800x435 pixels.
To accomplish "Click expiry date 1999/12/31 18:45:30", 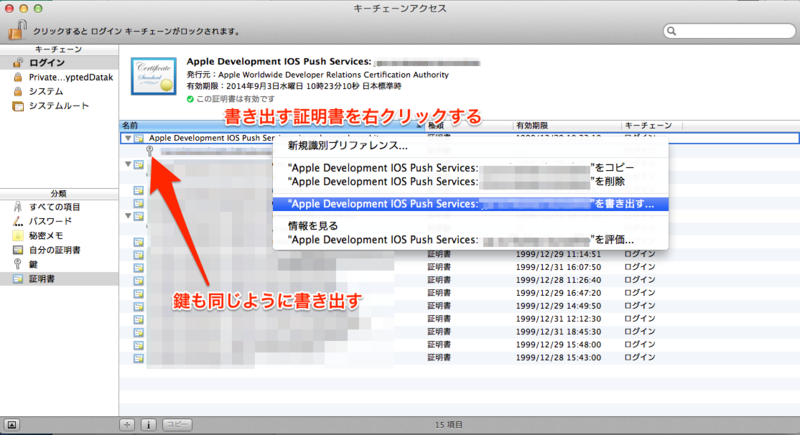I will [x=558, y=332].
